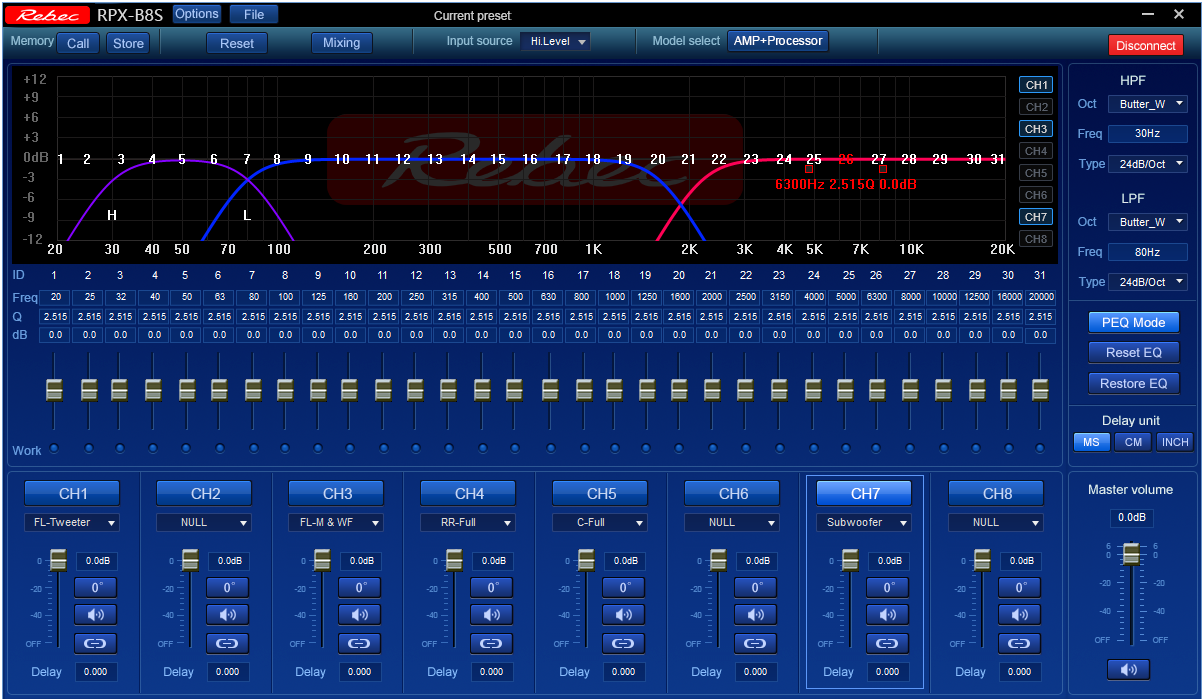Image resolution: width=1203 pixels, height=700 pixels.
Task: Click the 1000Hz EQ band slider
Action: [x=614, y=389]
